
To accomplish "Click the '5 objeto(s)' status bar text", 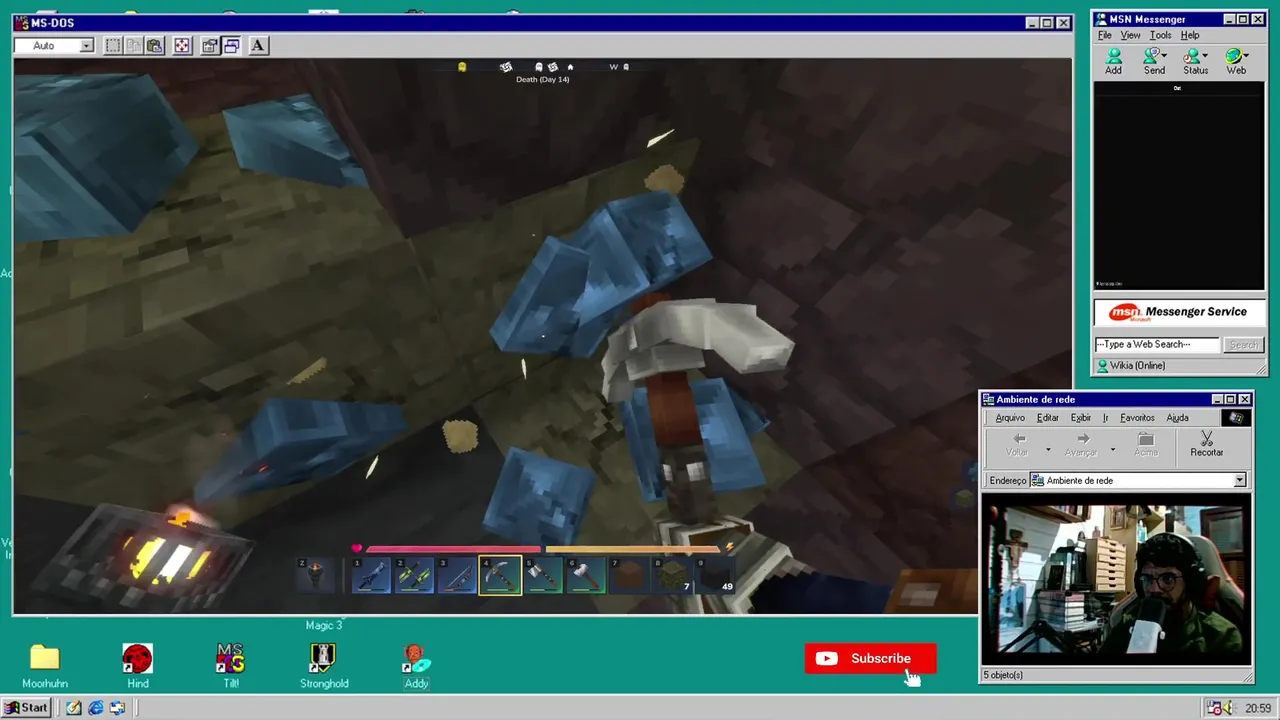I will pyautogui.click(x=1003, y=675).
